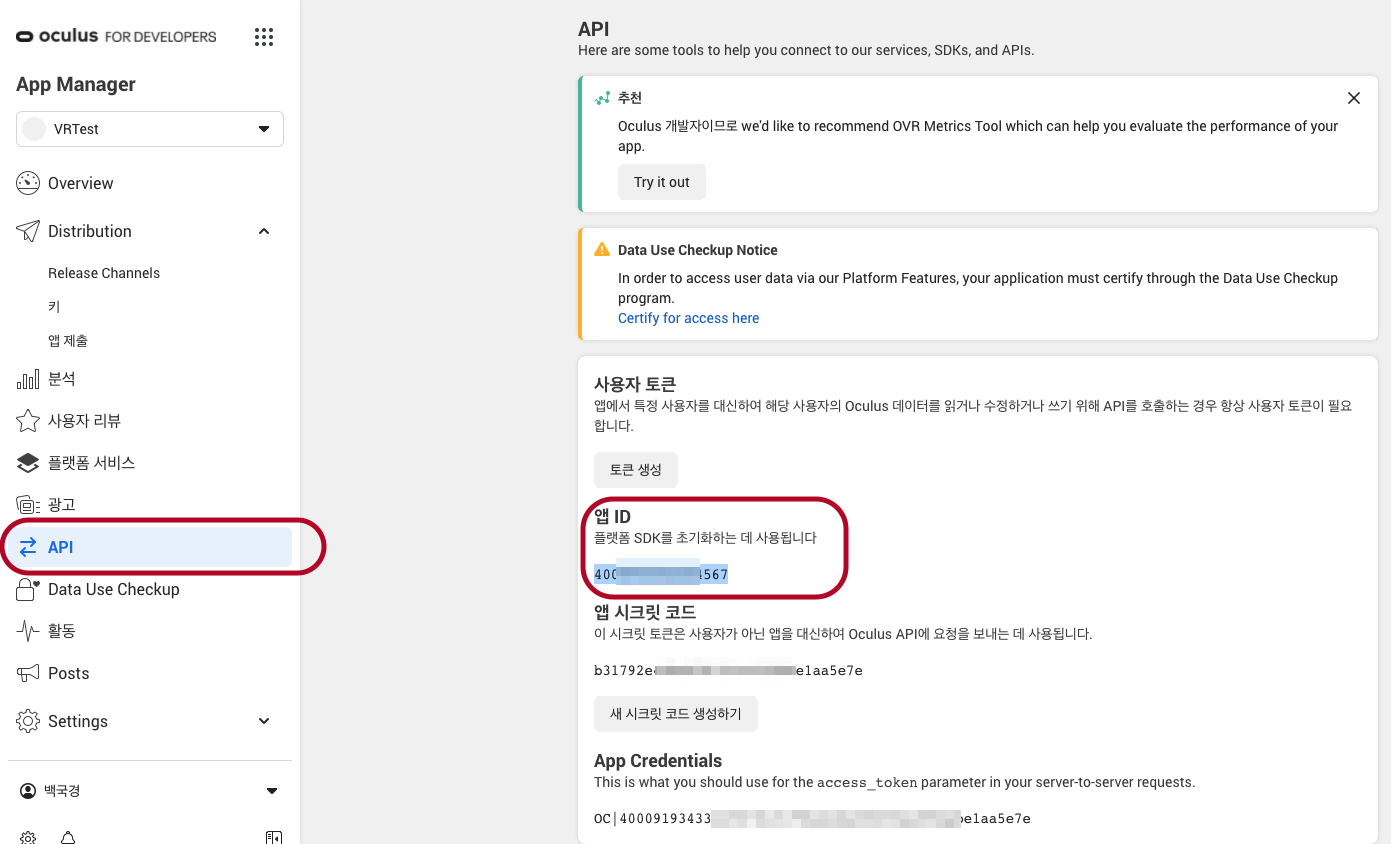Open the gear icon at sidebar bottom
The image size is (1391, 844).
point(28,837)
